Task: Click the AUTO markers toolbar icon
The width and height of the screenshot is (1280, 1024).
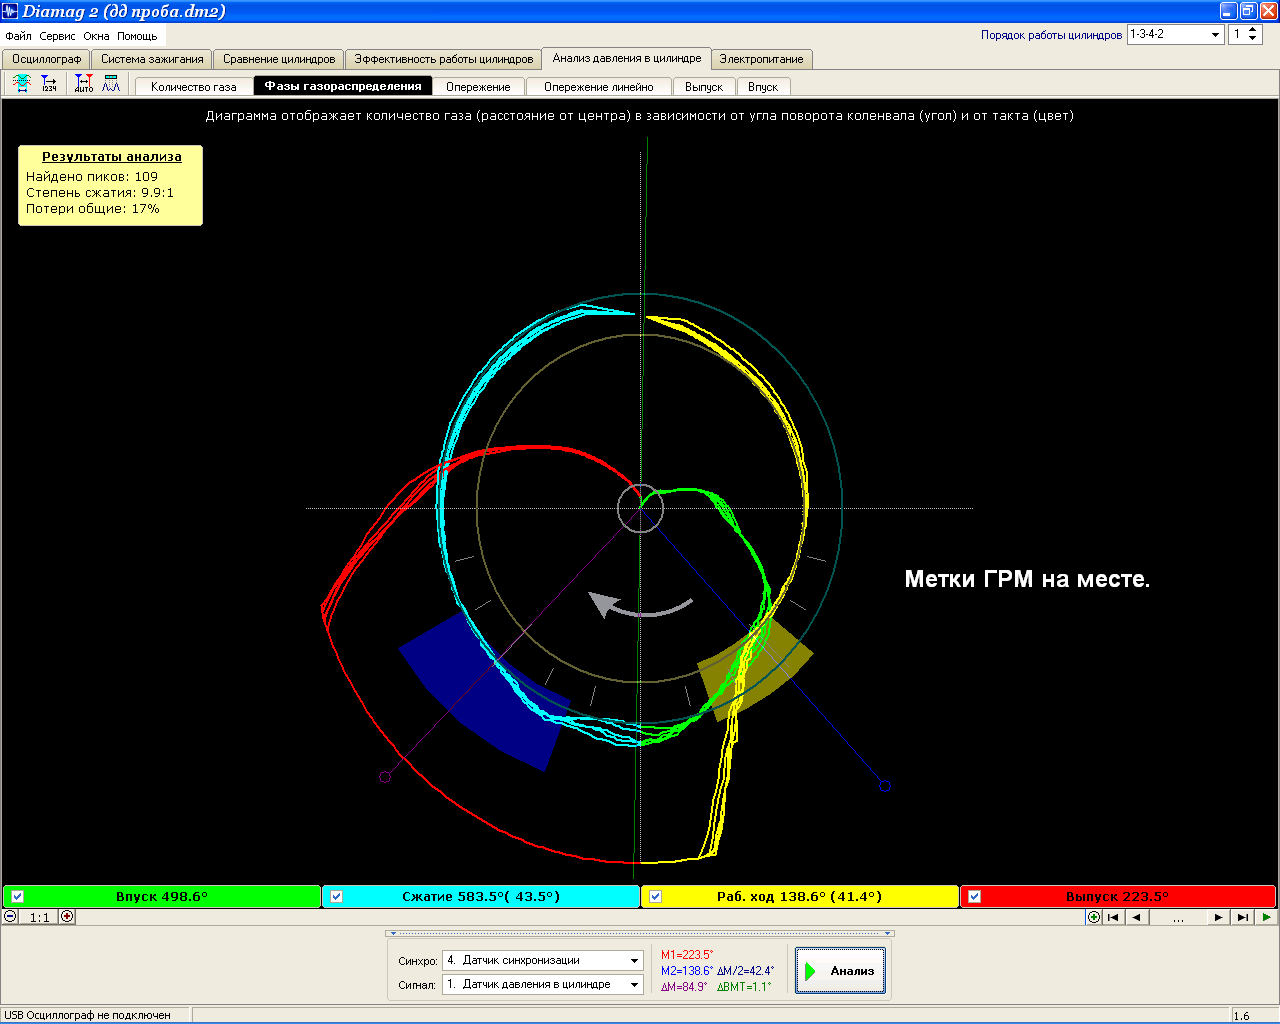Action: pos(84,84)
